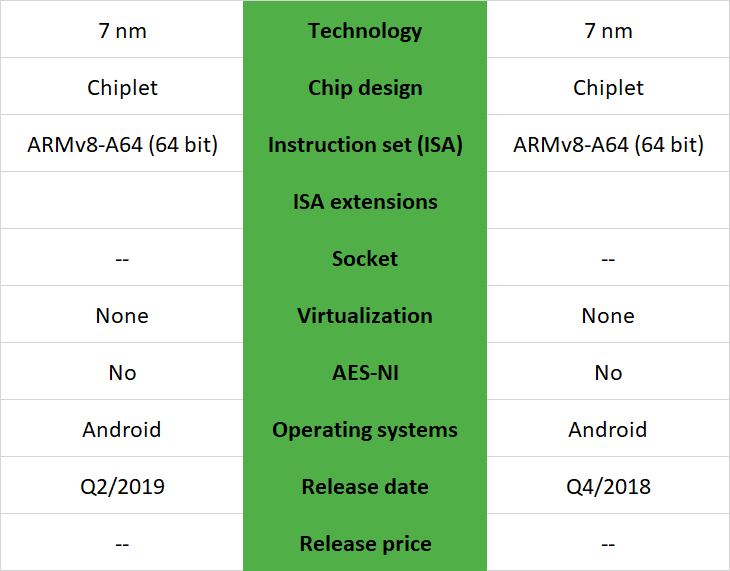Select the Release date row label
The height and width of the screenshot is (571, 730).
tap(364, 487)
